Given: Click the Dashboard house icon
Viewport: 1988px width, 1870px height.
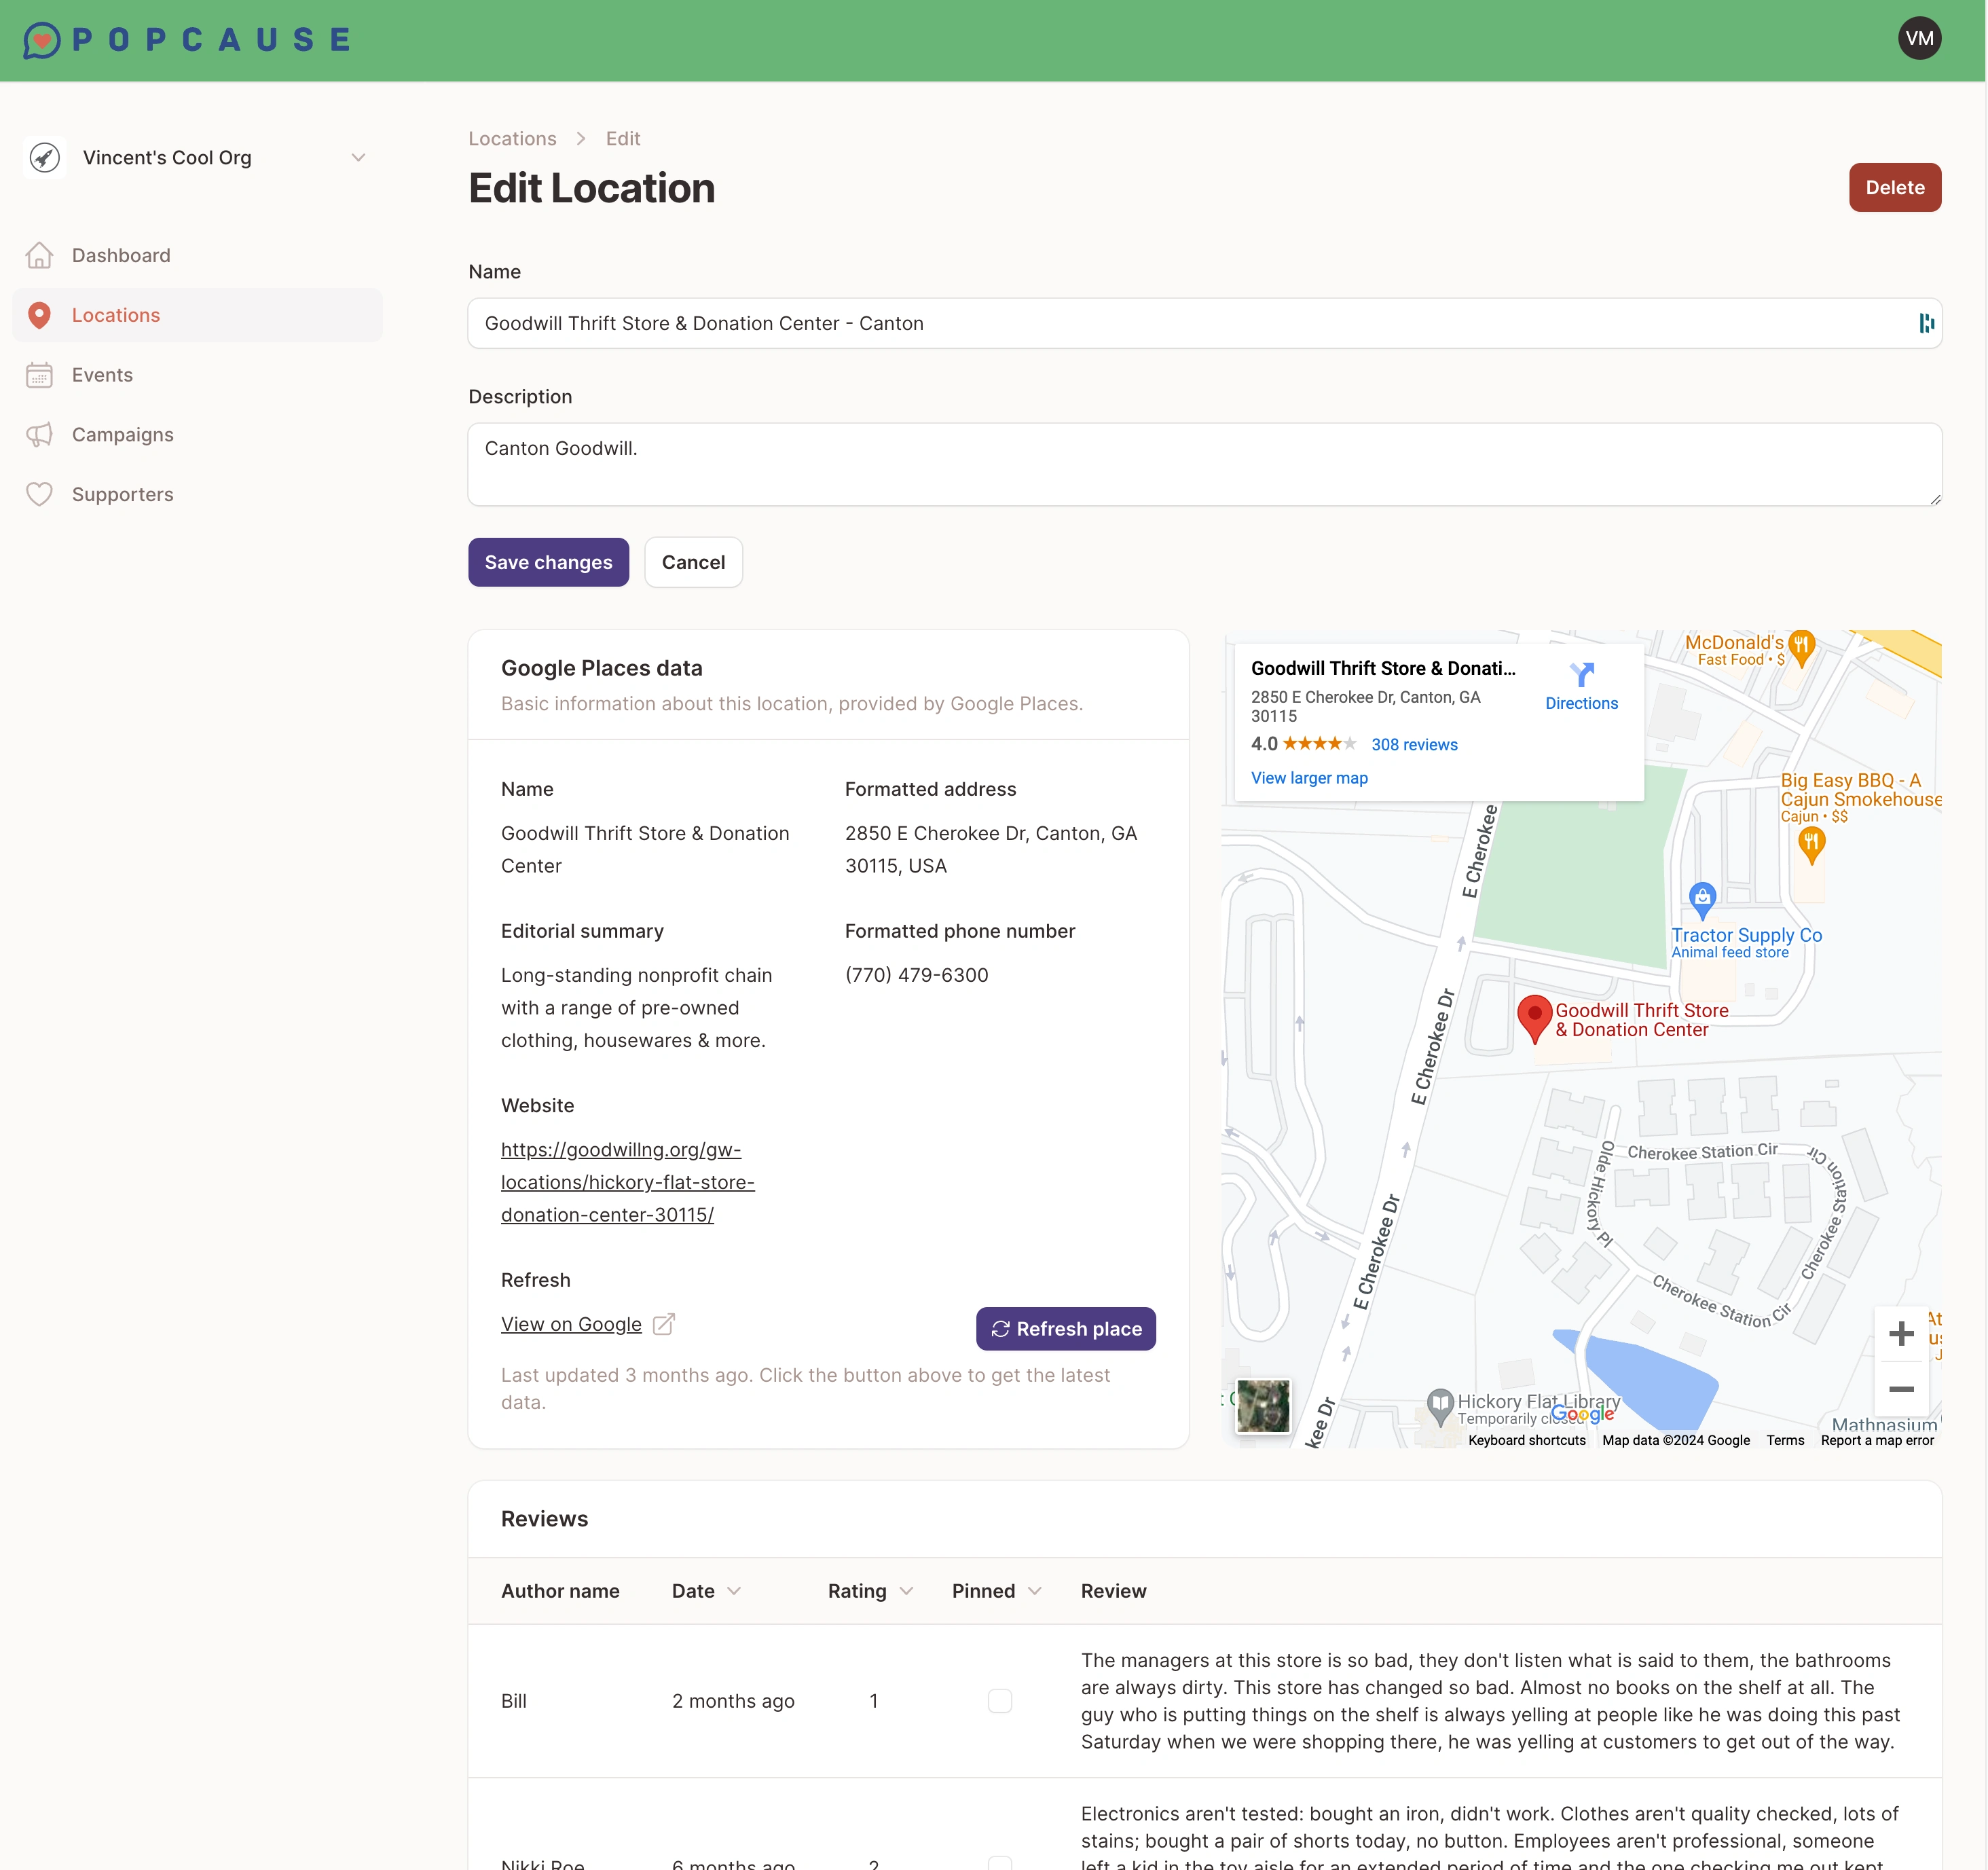Looking at the screenshot, I should (39, 256).
